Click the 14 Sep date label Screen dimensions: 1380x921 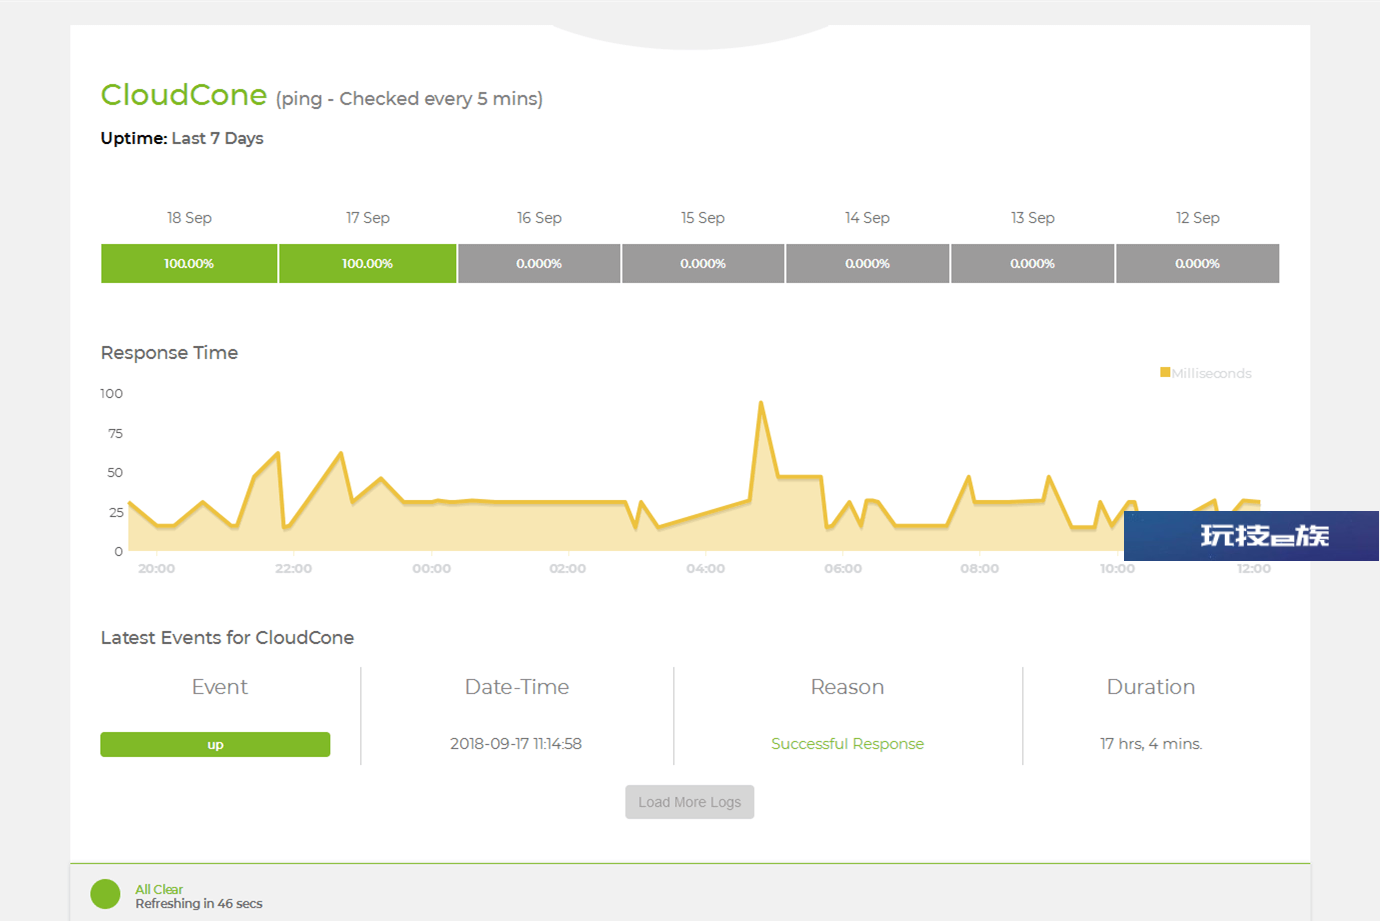867,218
